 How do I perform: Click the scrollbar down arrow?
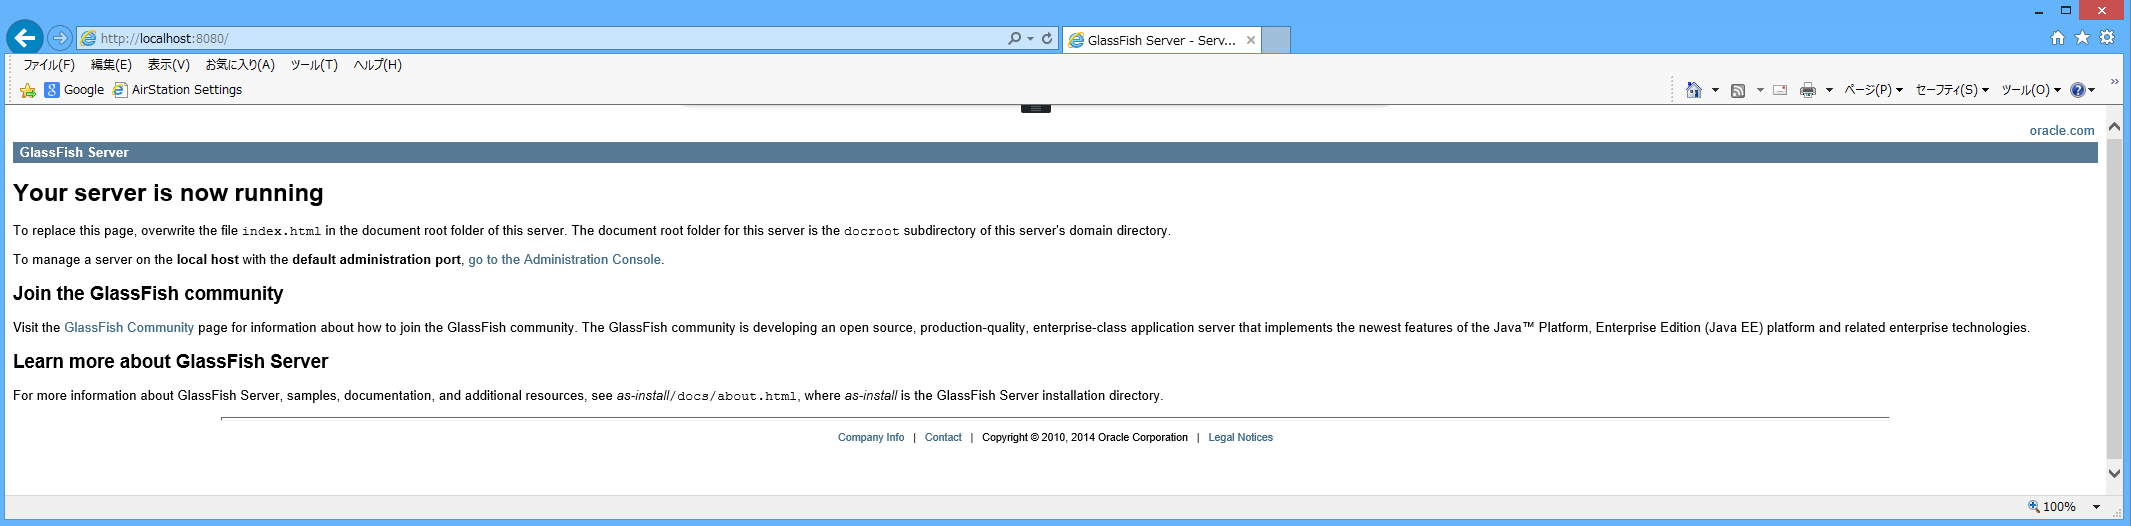tap(2114, 473)
